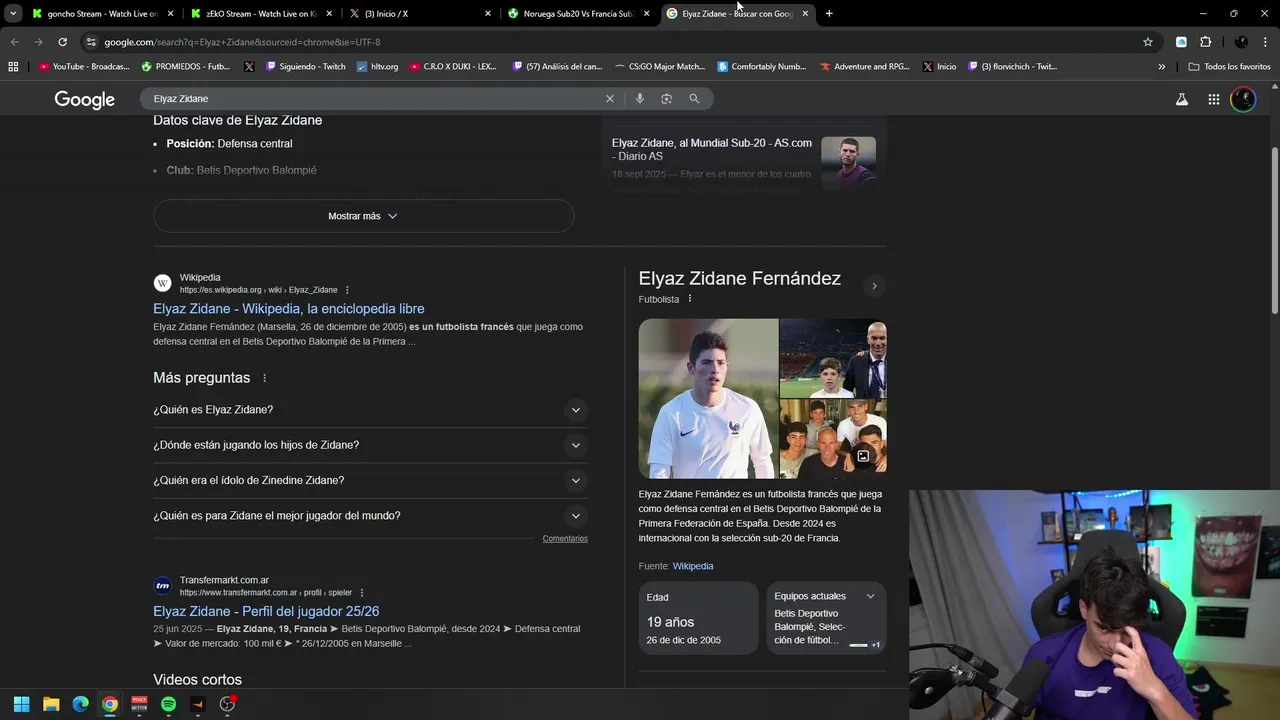Open File Explorer from the taskbar
Viewport: 1280px width, 720px height.
coord(51,704)
